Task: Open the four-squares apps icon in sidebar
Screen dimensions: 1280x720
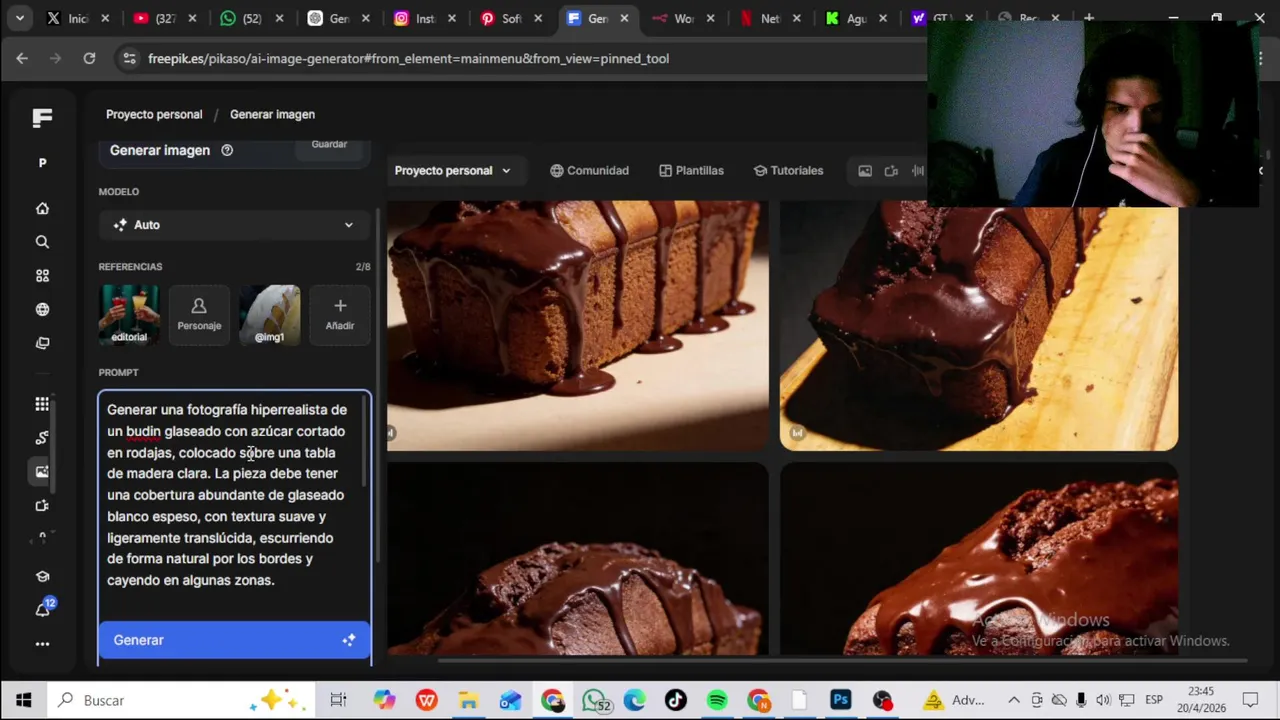Action: coord(42,276)
